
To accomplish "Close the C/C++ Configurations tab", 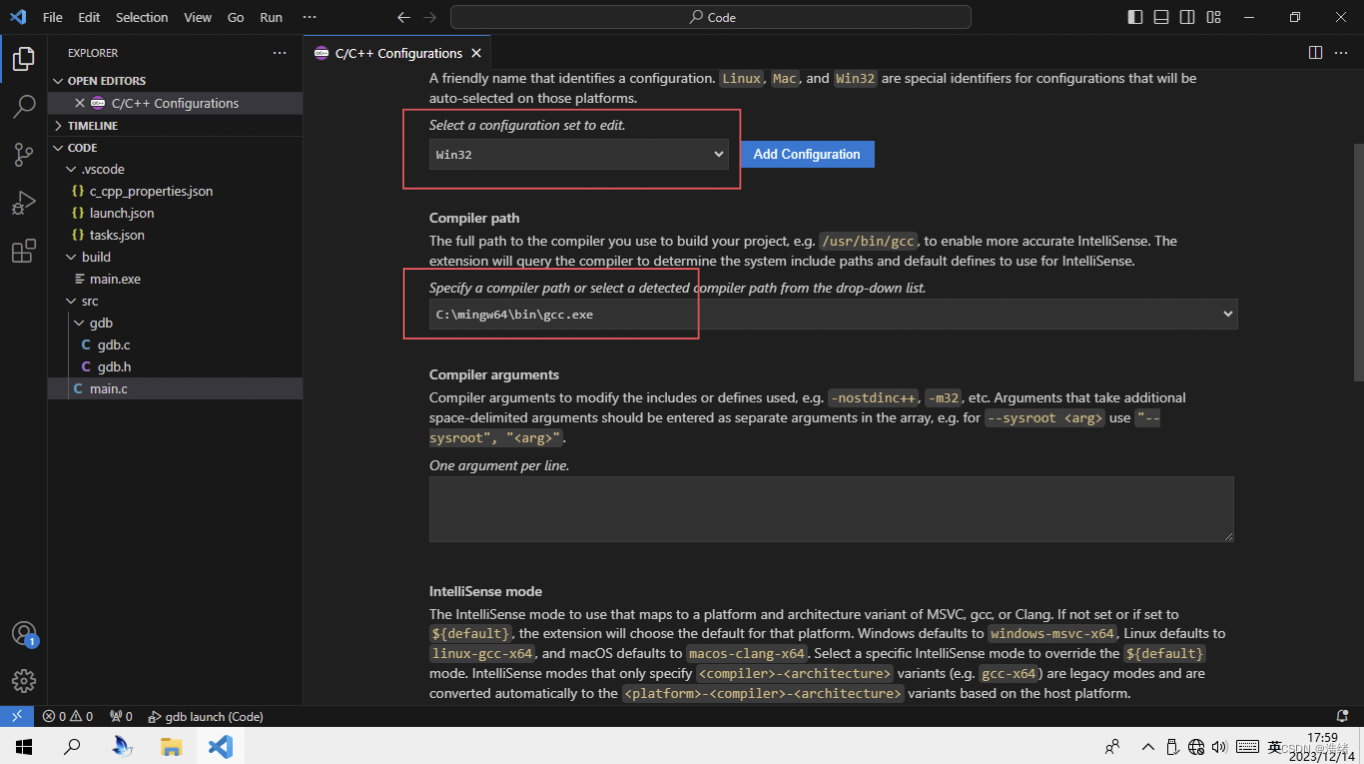I will 476,53.
